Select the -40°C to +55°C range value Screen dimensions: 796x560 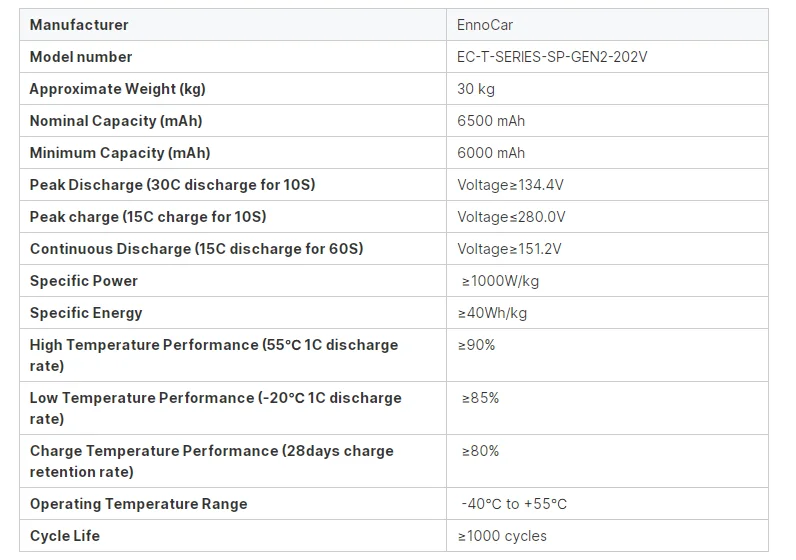click(514, 504)
